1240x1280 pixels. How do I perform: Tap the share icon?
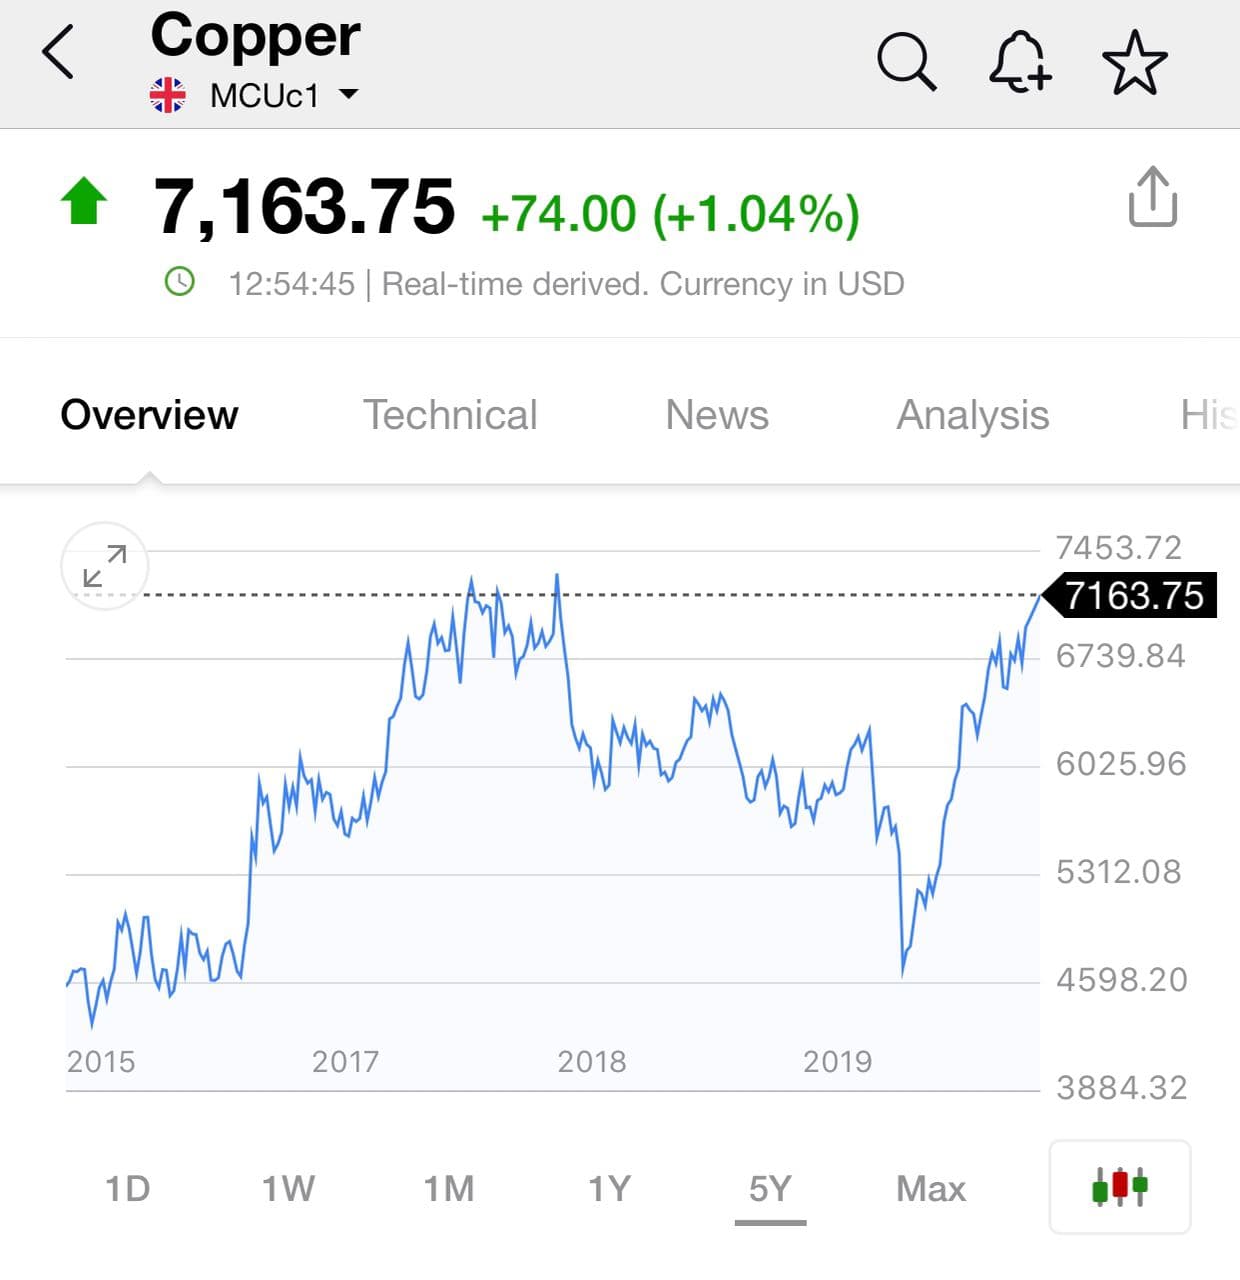(1152, 197)
